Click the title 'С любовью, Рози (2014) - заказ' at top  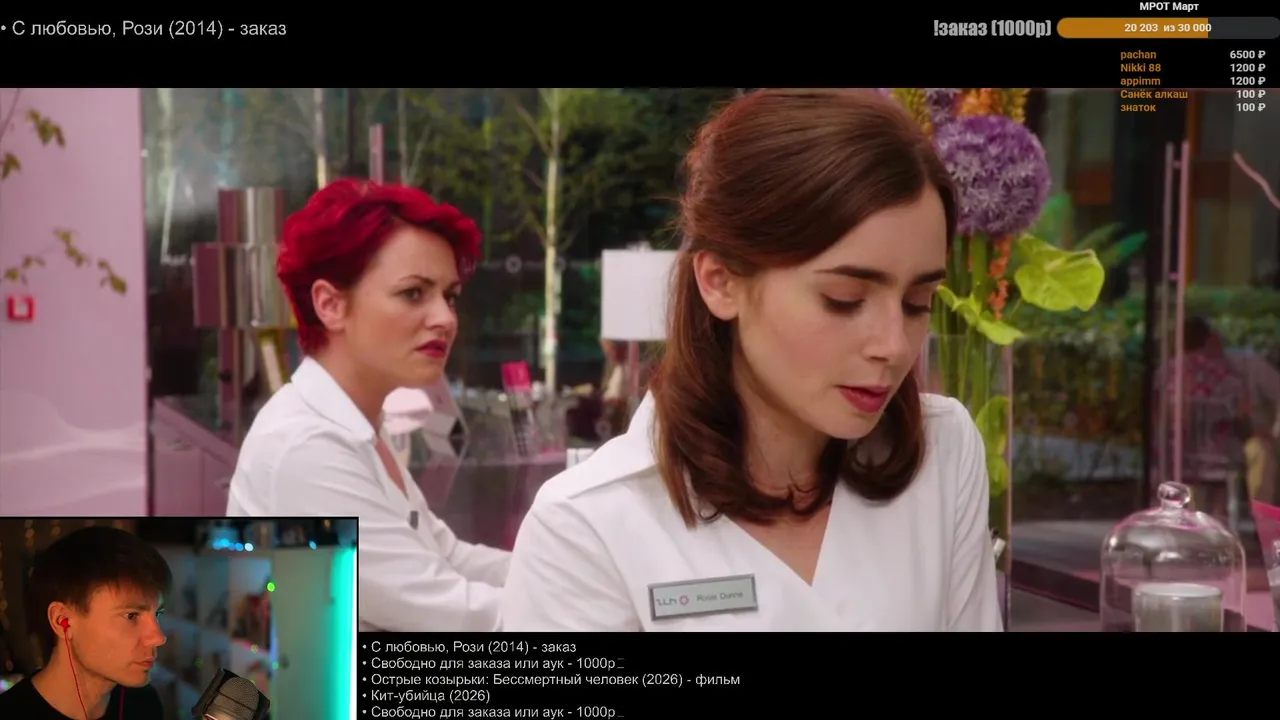coord(148,29)
